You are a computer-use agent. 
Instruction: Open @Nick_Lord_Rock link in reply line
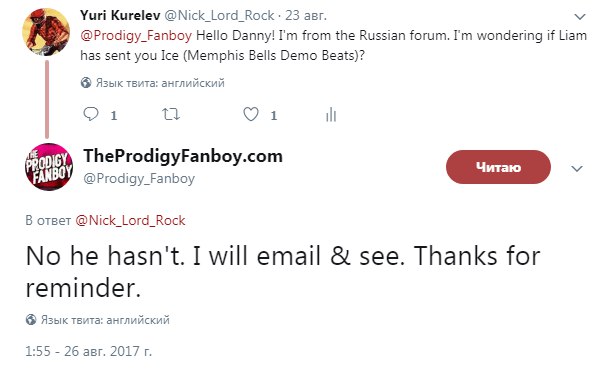(130, 220)
